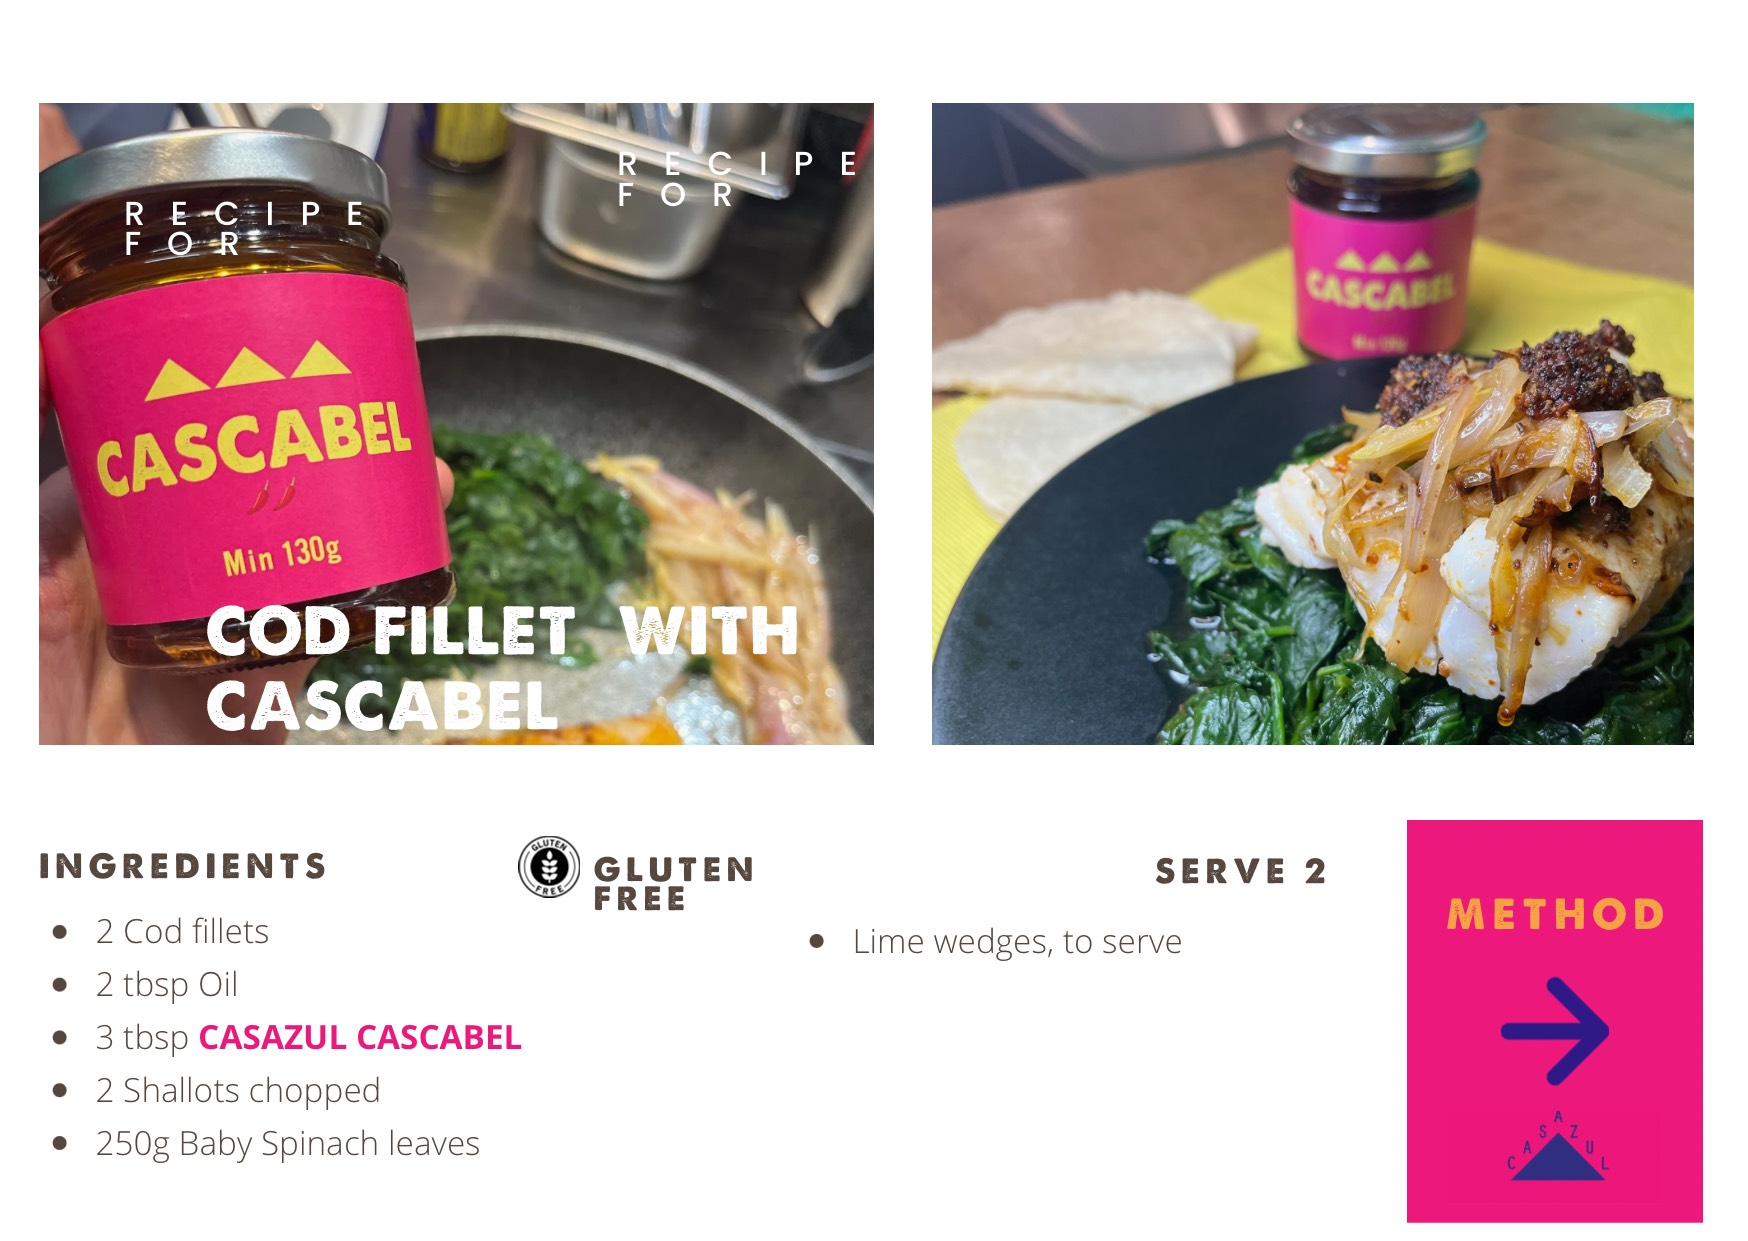The height and width of the screenshot is (1241, 1748).
Task: Click the Casazul triangle logo
Action: pyautogui.click(x=1558, y=1147)
